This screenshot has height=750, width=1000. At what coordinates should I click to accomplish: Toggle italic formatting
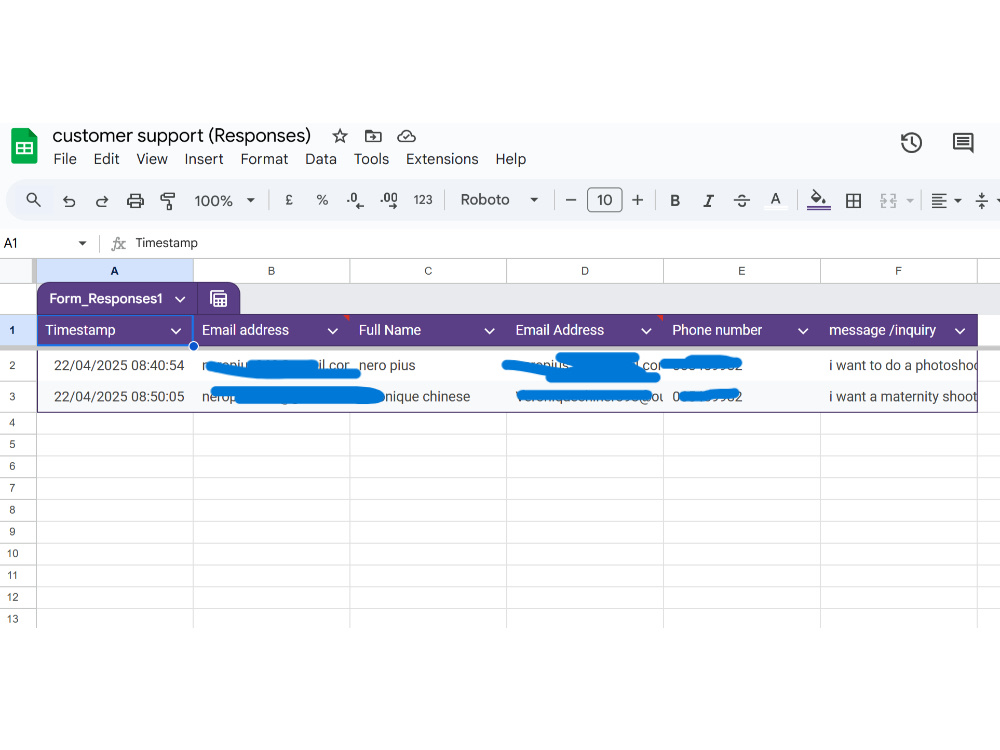coord(708,201)
